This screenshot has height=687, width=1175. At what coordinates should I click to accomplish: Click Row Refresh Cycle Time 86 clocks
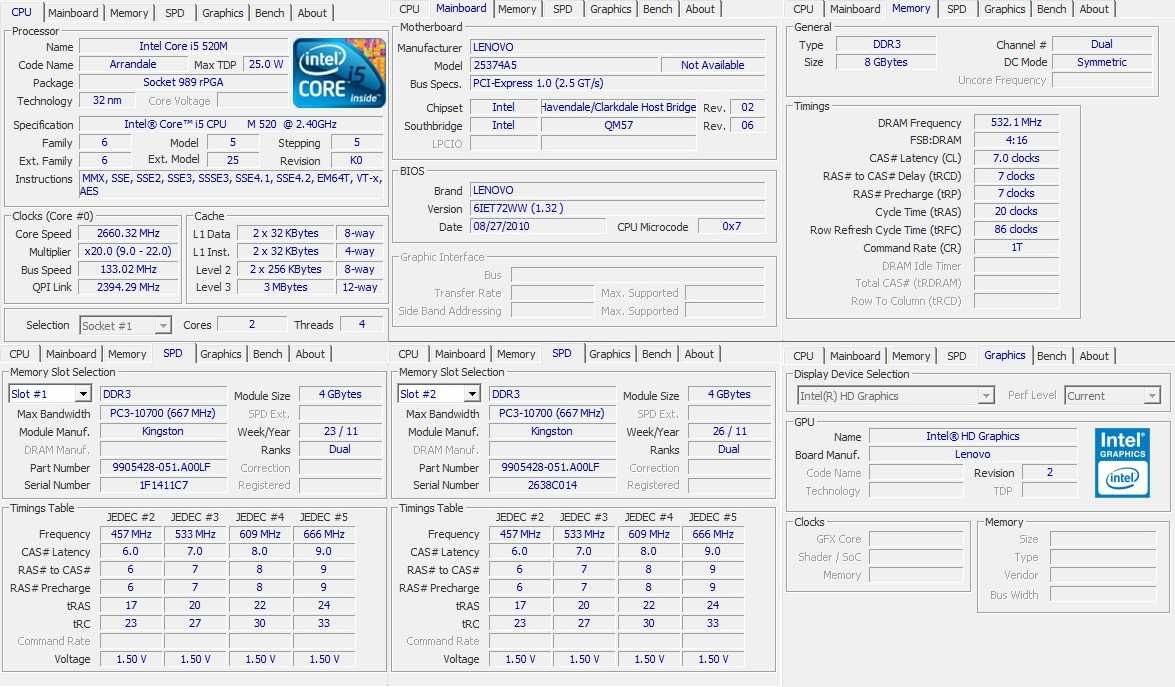[1016, 229]
